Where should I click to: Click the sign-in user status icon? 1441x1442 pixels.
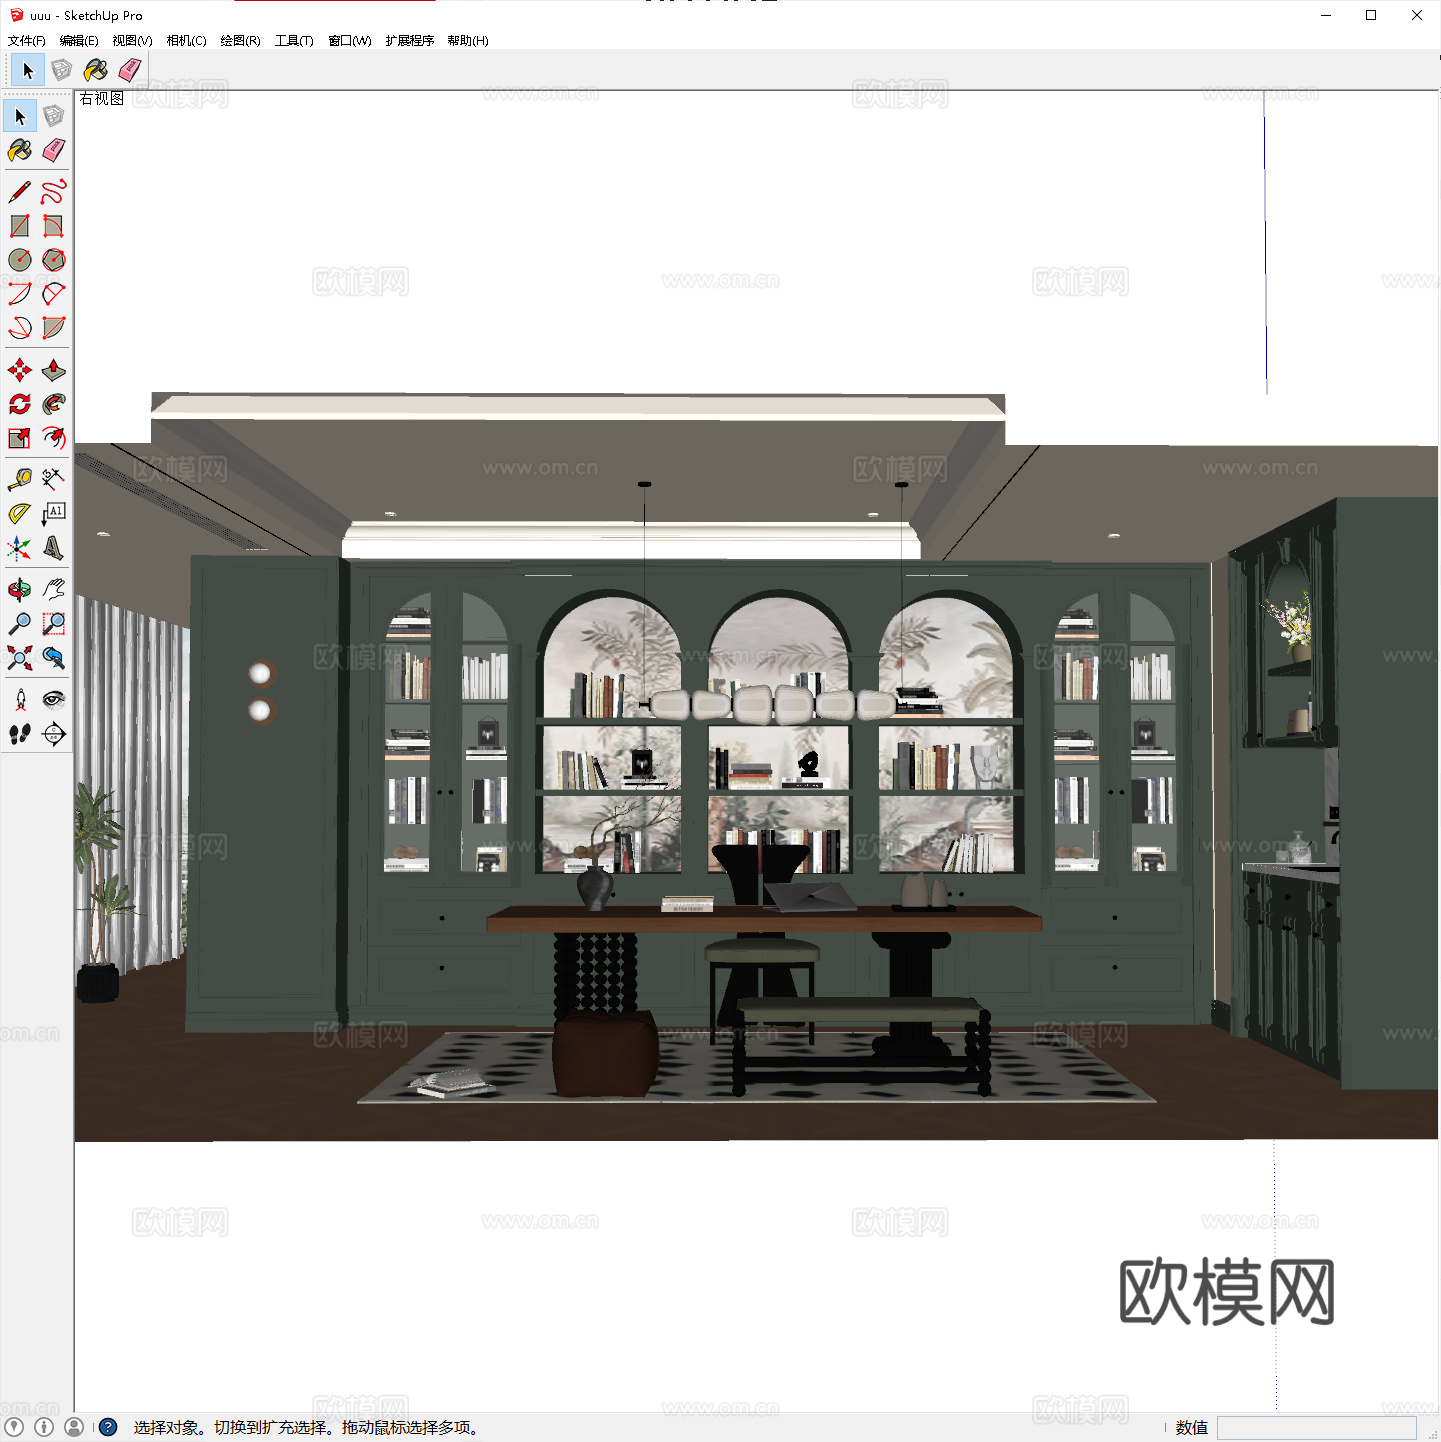click(74, 1427)
